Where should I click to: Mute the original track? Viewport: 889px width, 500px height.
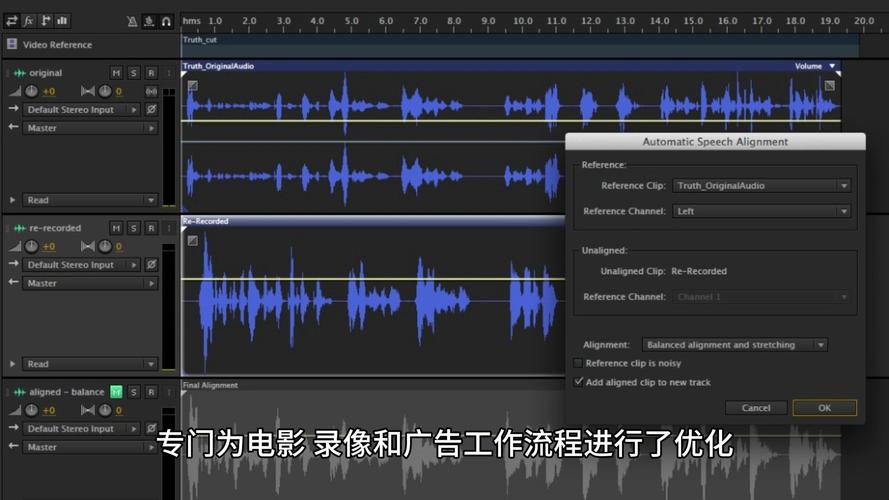[x=116, y=73]
